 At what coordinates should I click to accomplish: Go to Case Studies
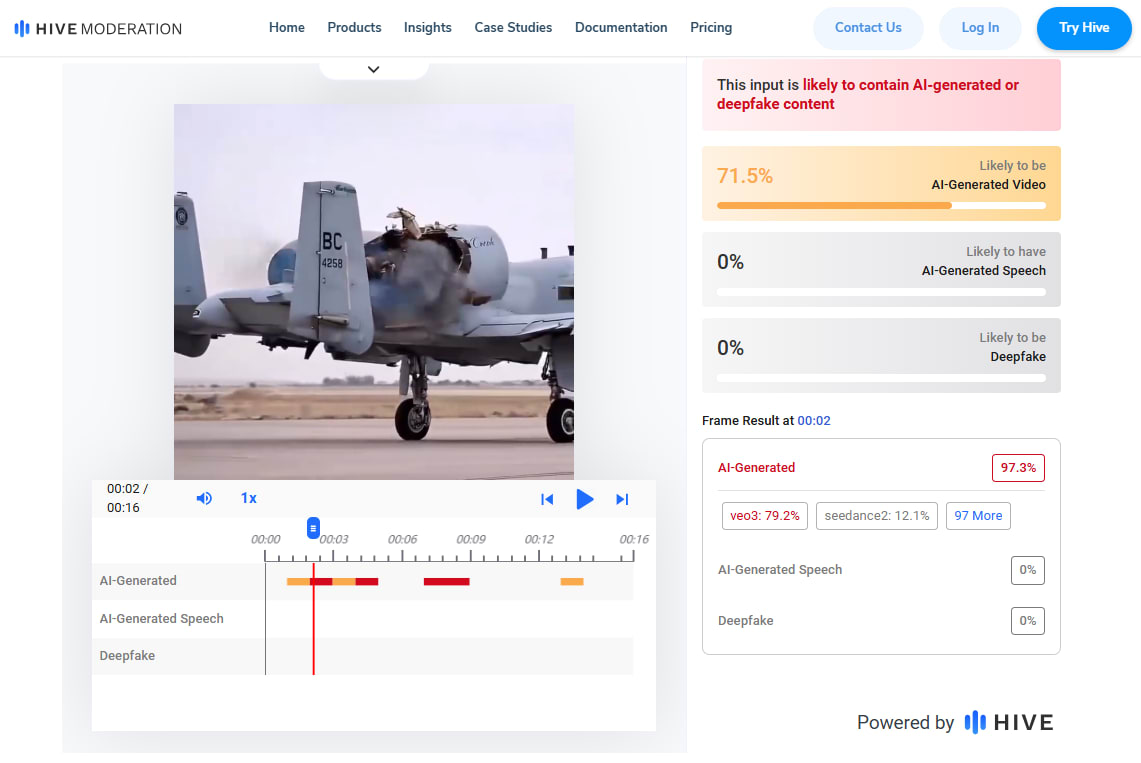click(513, 28)
